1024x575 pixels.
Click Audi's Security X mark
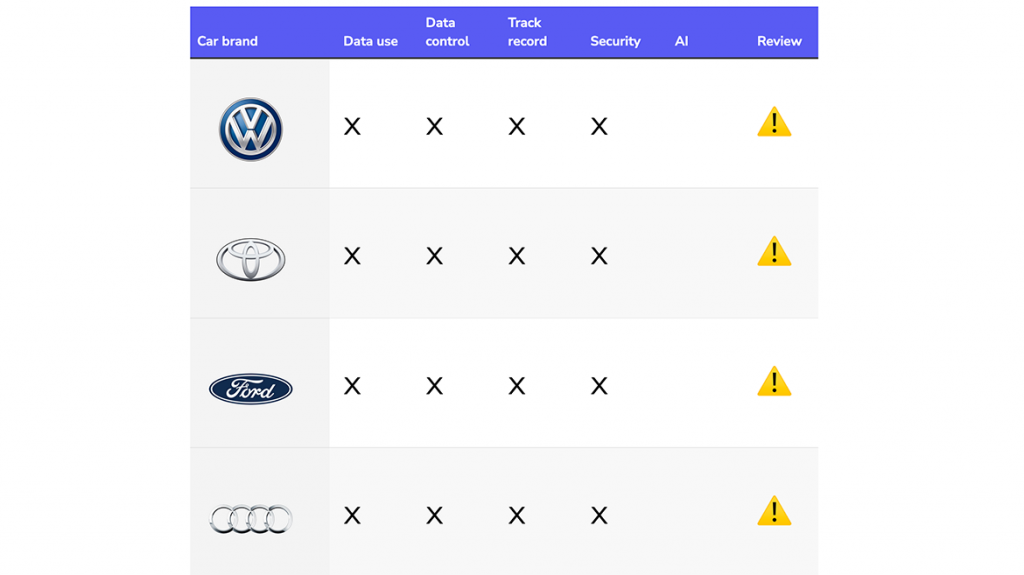[599, 516]
